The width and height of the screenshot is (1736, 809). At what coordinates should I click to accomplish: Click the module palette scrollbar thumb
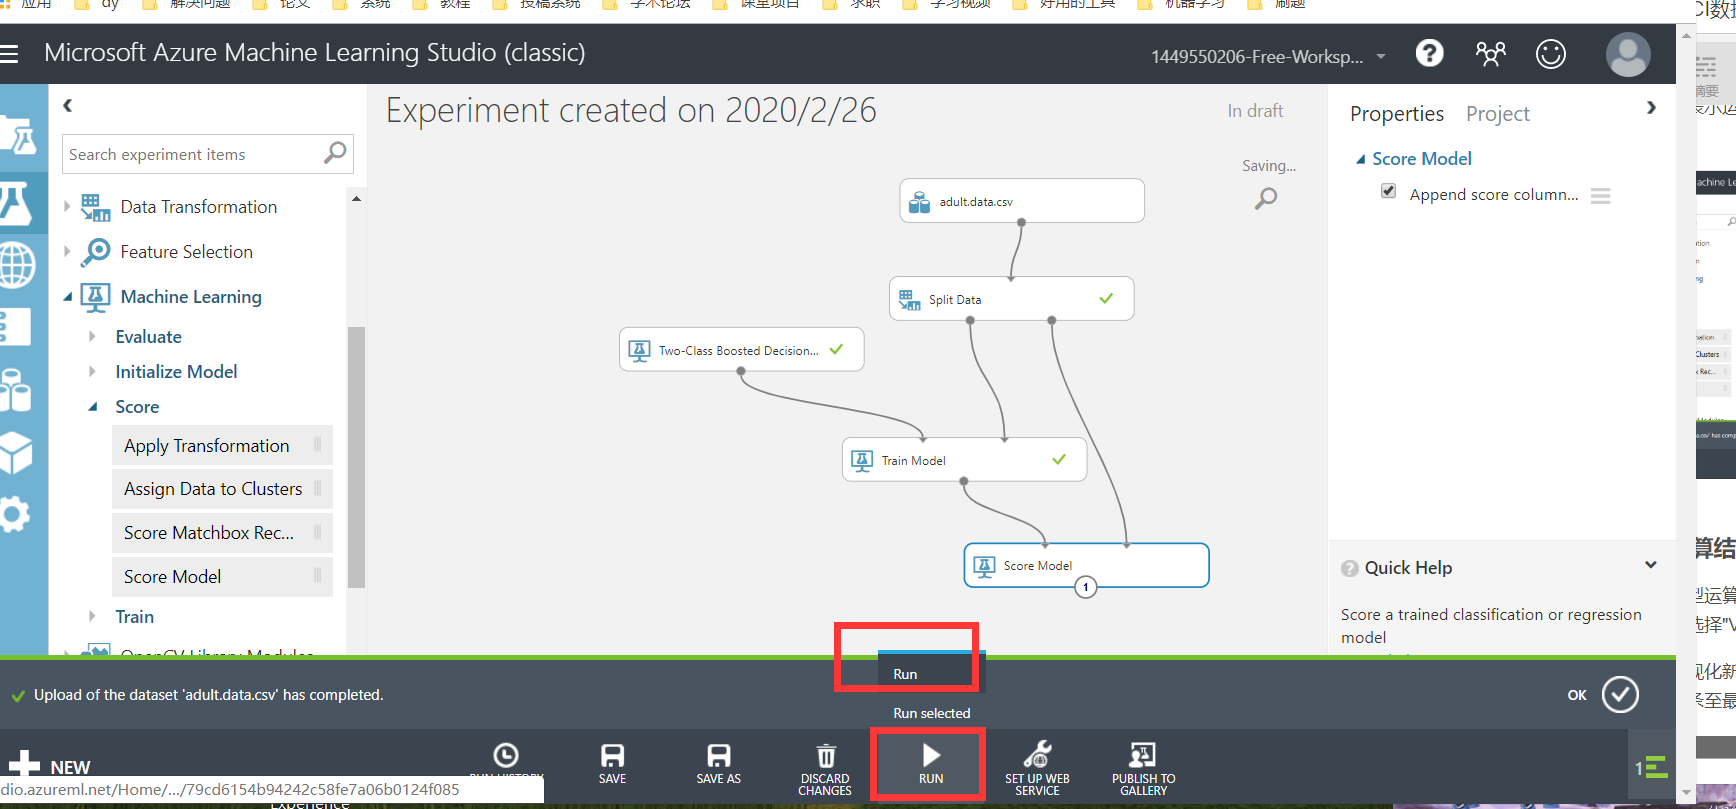point(356,457)
